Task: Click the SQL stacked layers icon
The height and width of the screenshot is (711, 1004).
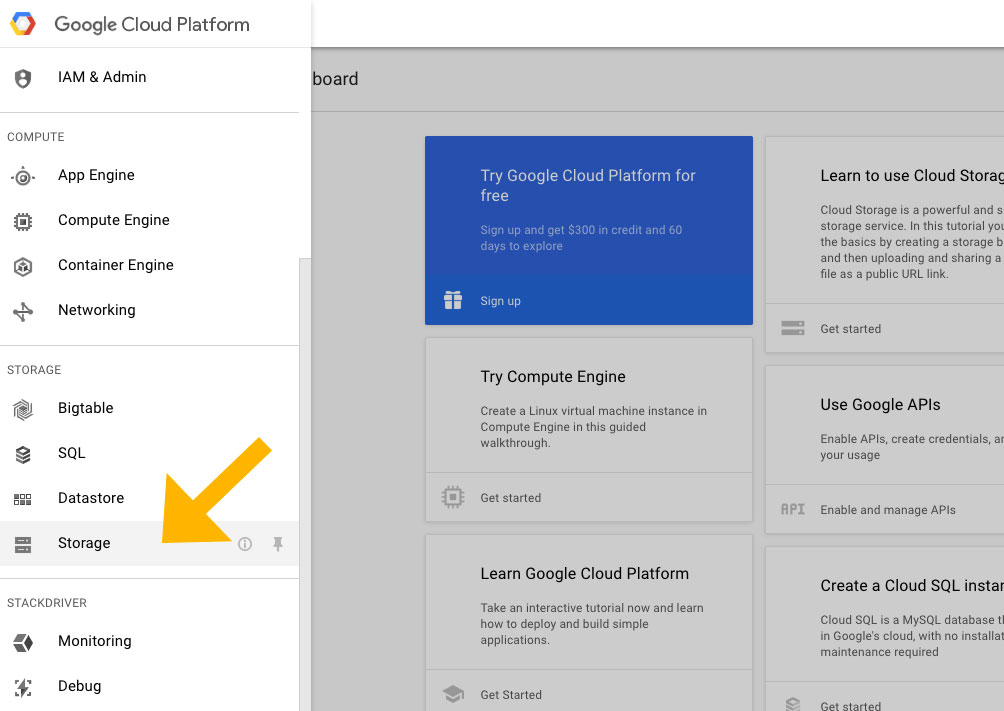Action: (23, 455)
